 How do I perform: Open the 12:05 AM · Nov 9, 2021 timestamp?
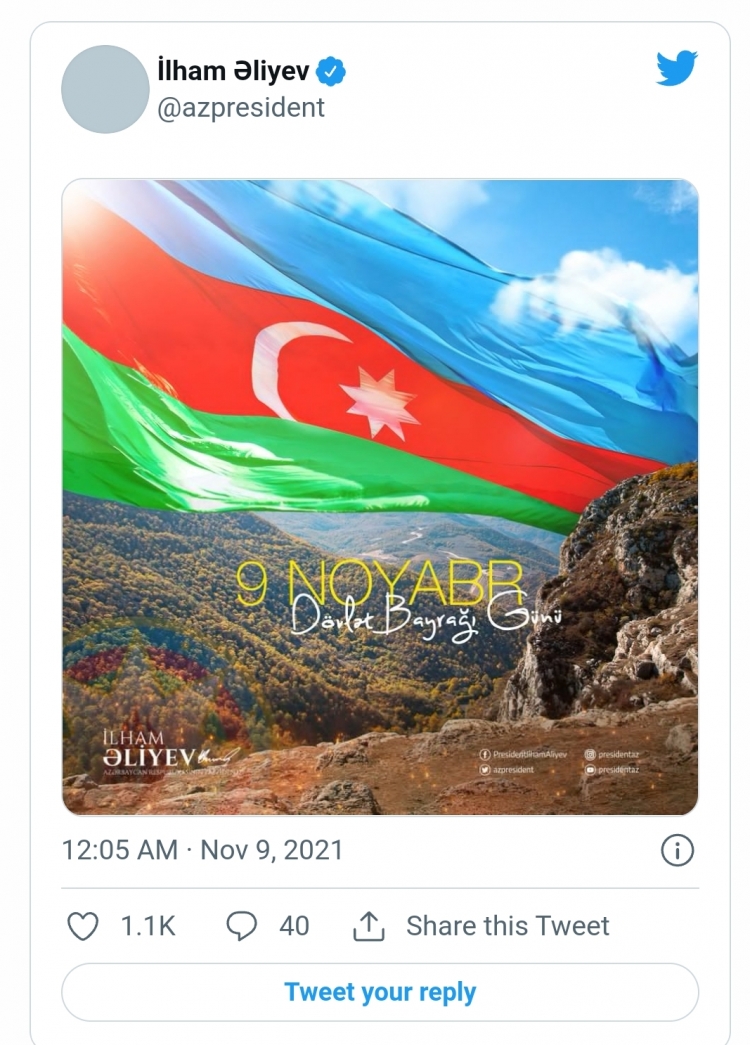202,850
